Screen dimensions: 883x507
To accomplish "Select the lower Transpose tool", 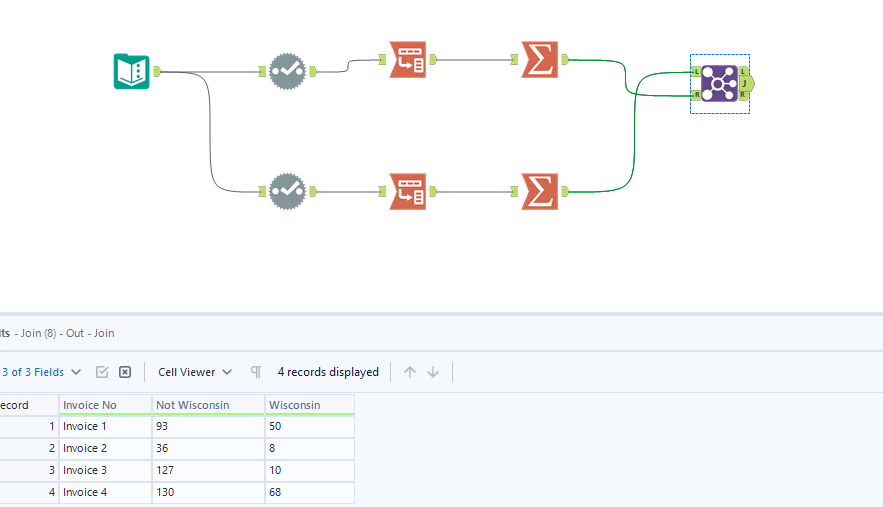I will pyautogui.click(x=408, y=192).
